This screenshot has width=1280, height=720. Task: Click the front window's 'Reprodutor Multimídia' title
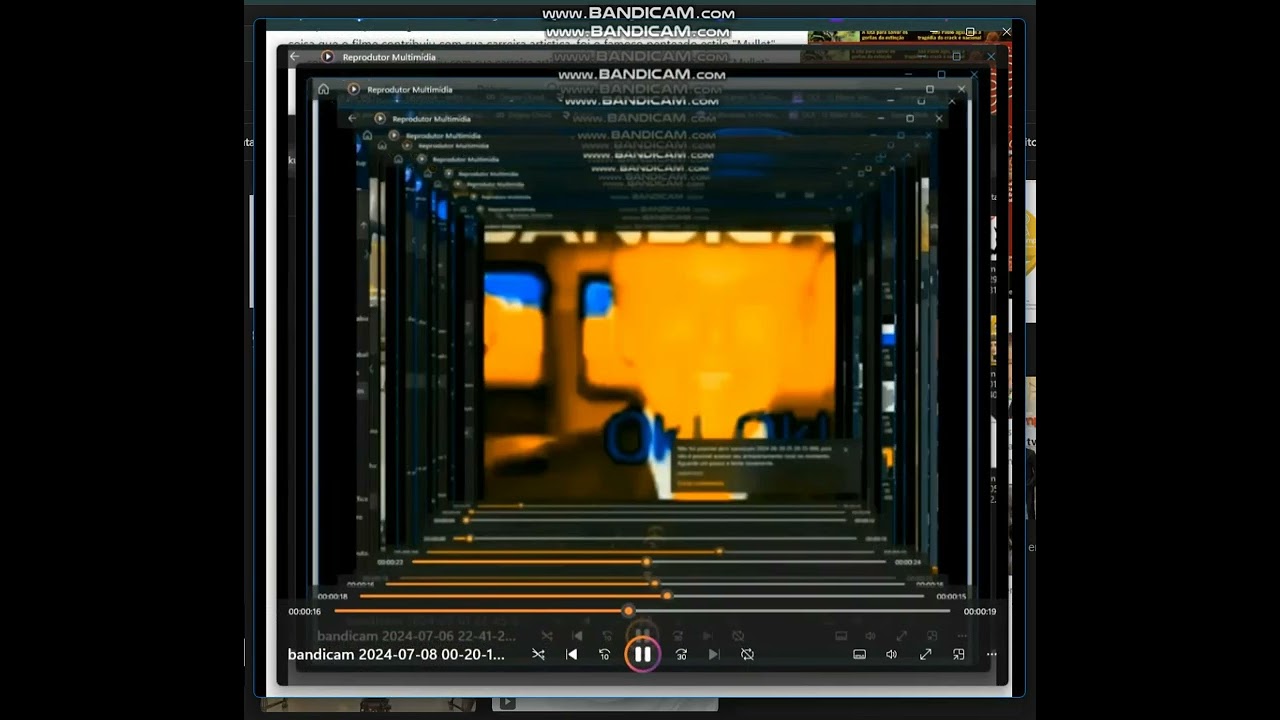tap(389, 57)
